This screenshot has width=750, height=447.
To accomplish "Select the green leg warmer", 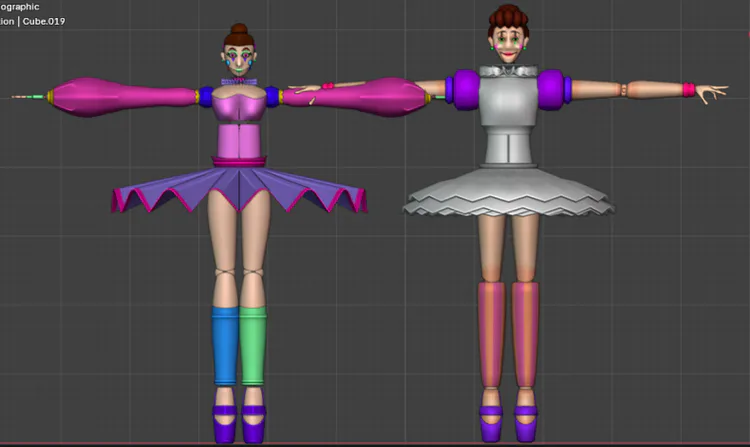I will [253, 346].
